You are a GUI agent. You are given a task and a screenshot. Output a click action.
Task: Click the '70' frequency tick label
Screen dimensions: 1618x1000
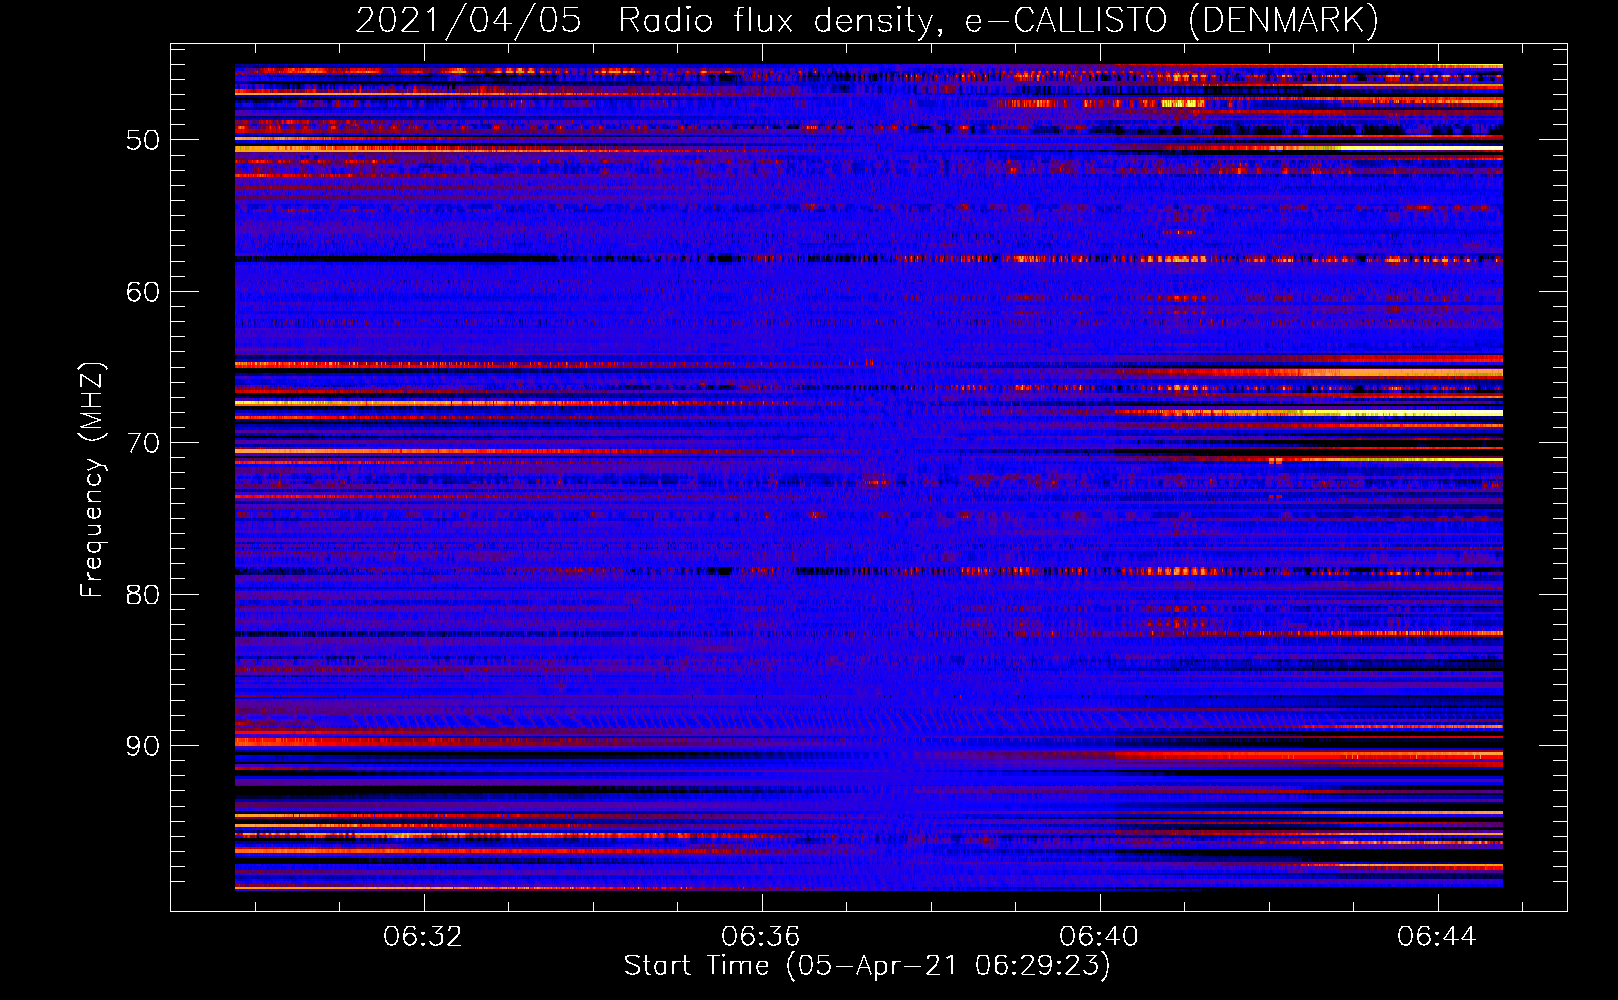coord(143,443)
